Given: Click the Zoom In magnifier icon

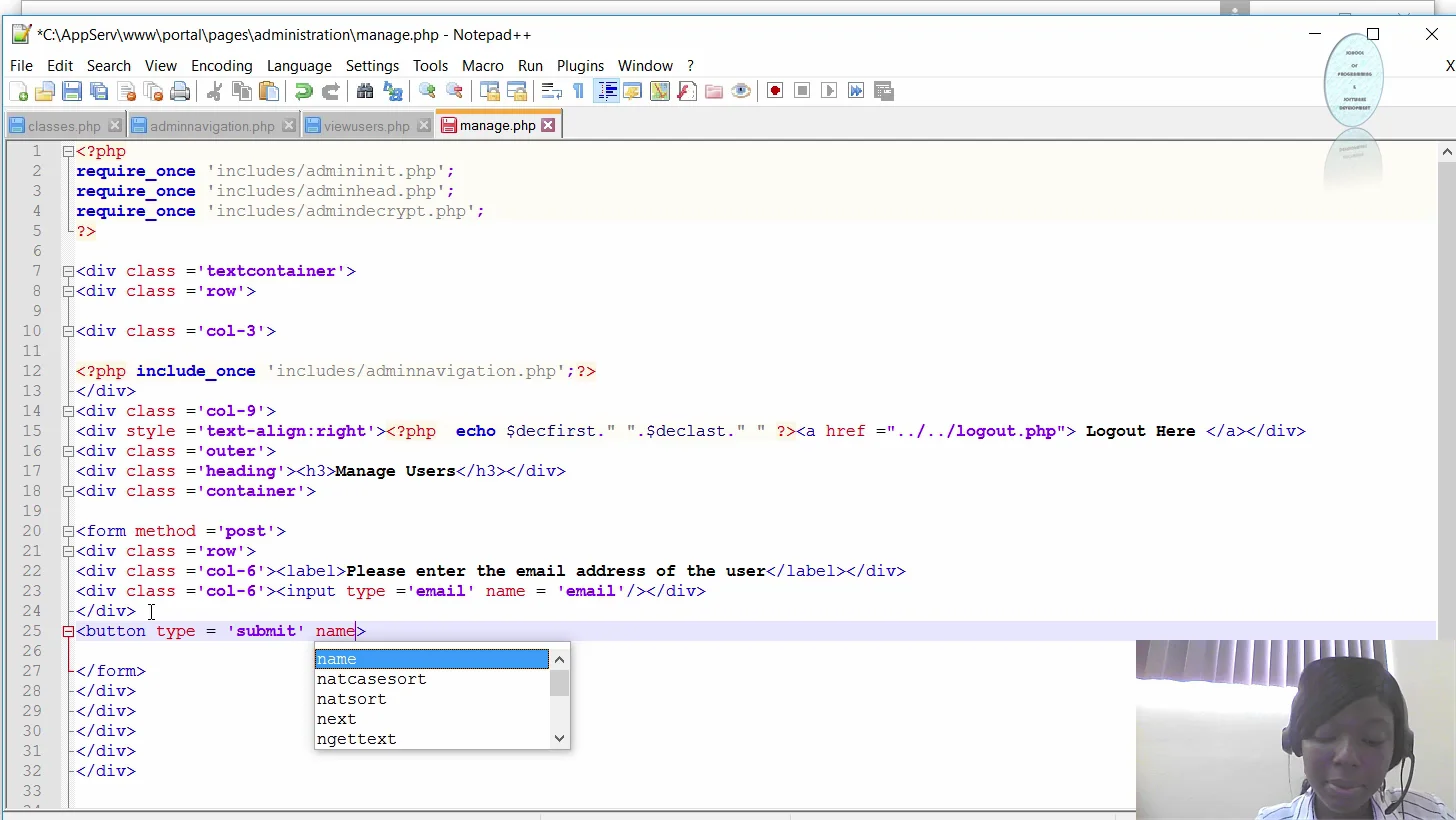Looking at the screenshot, I should (x=427, y=91).
